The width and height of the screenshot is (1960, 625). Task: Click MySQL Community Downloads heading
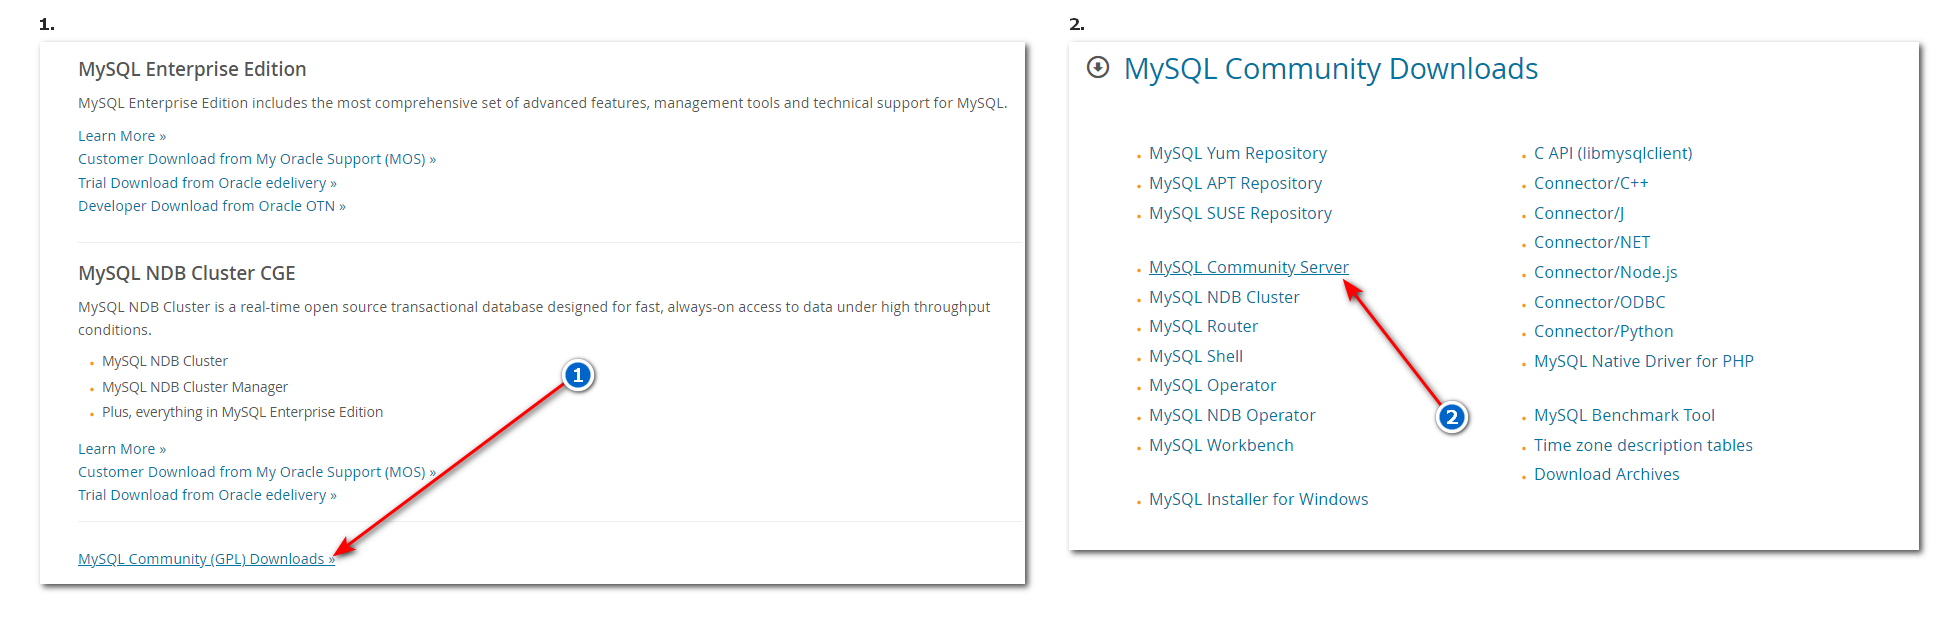pos(1330,68)
